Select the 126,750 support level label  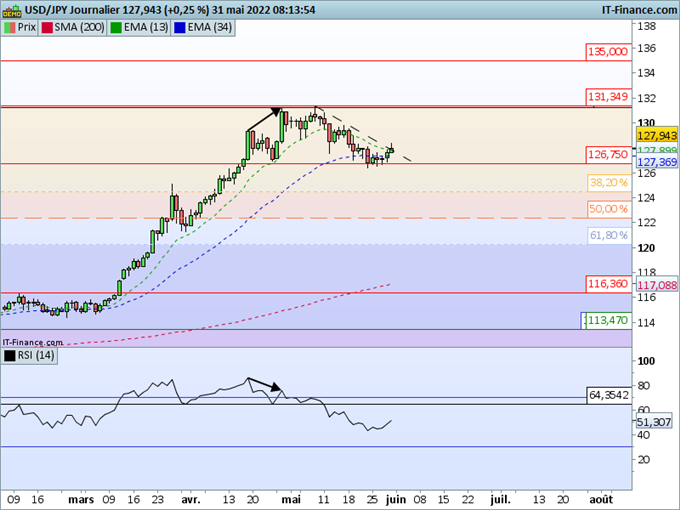click(608, 154)
